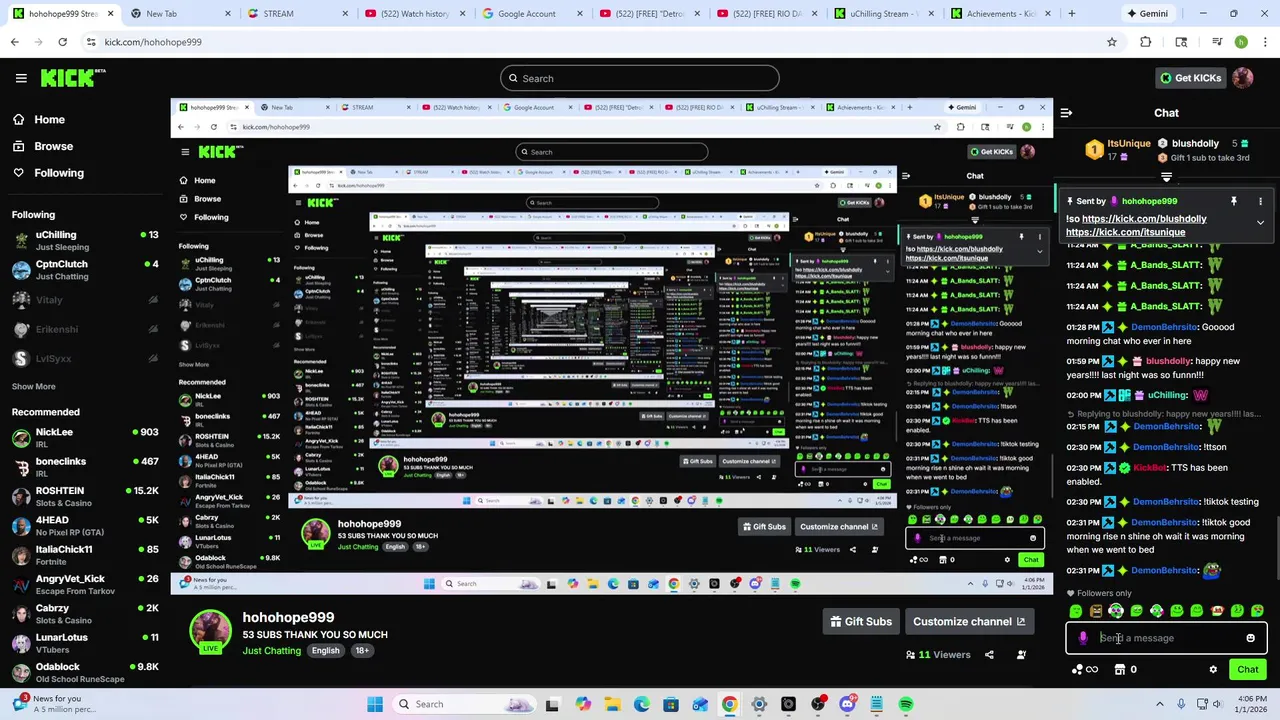The image size is (1280, 720).
Task: Insert the first green smiley emote
Action: coord(1075,611)
